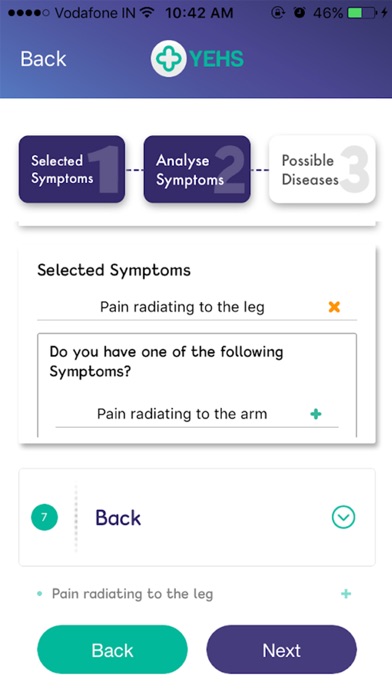Tap the alarm clock status icon

coord(300,13)
